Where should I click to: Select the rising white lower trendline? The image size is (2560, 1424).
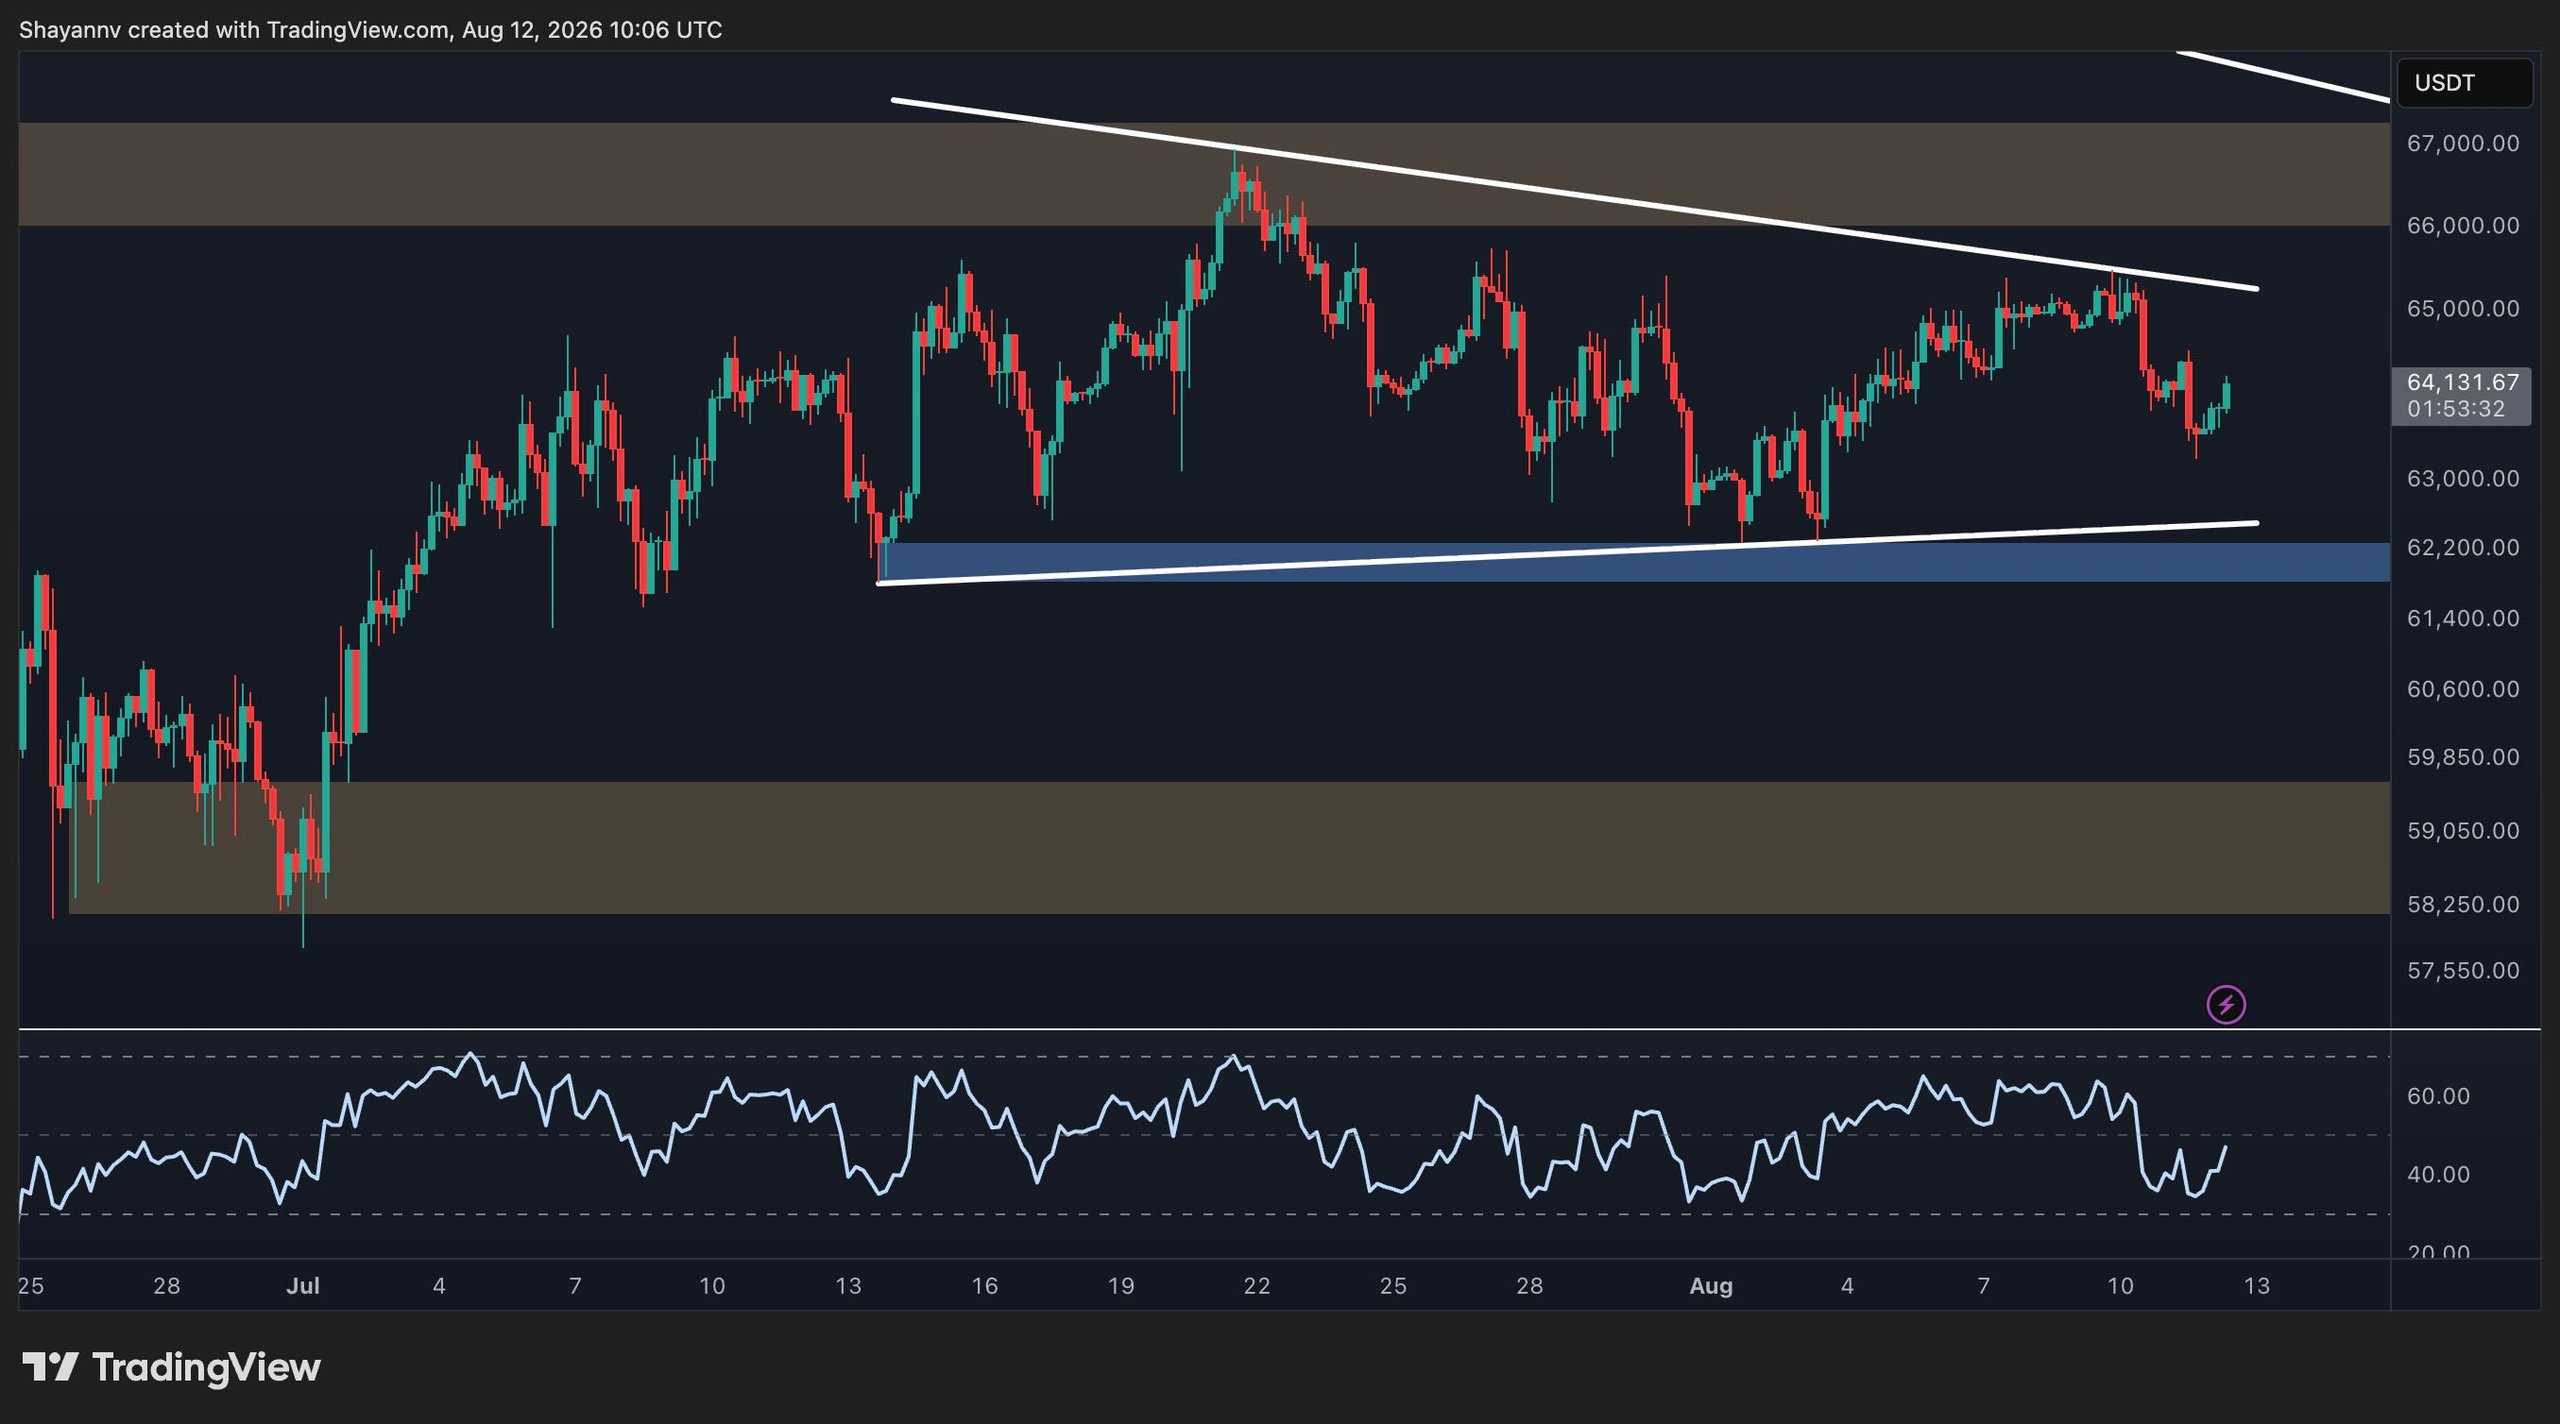(x=1567, y=553)
